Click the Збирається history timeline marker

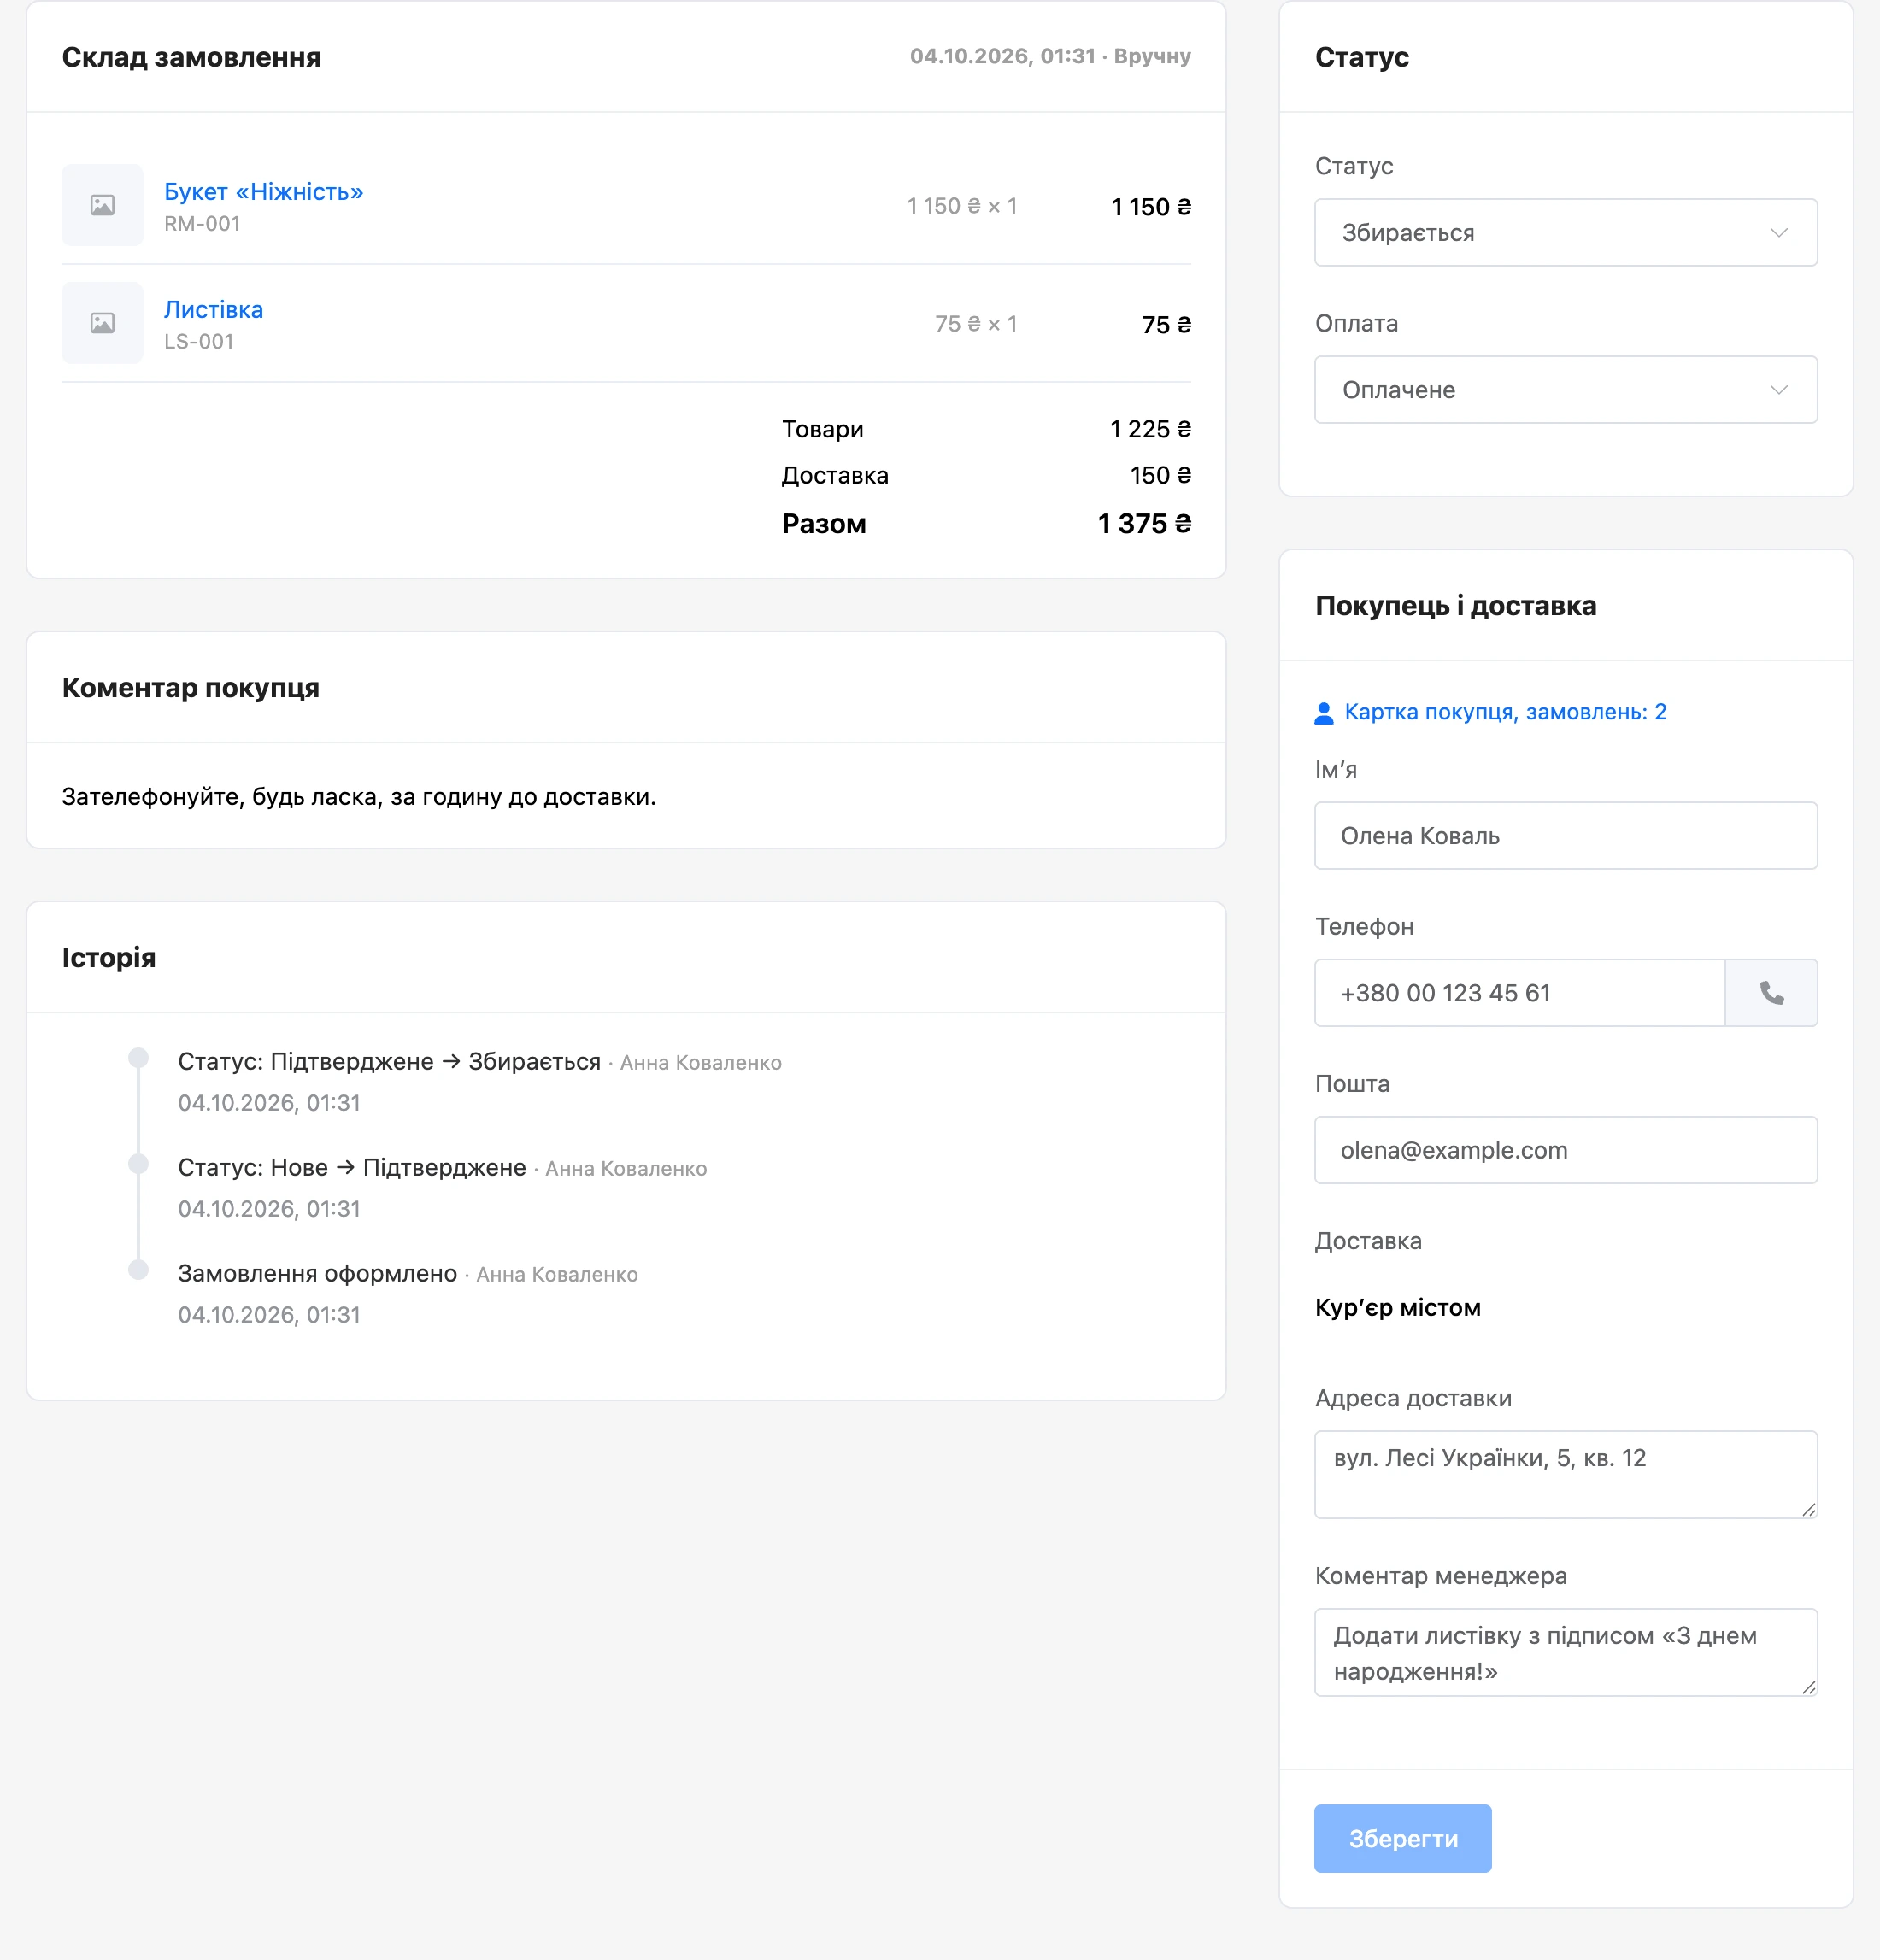139,1058
